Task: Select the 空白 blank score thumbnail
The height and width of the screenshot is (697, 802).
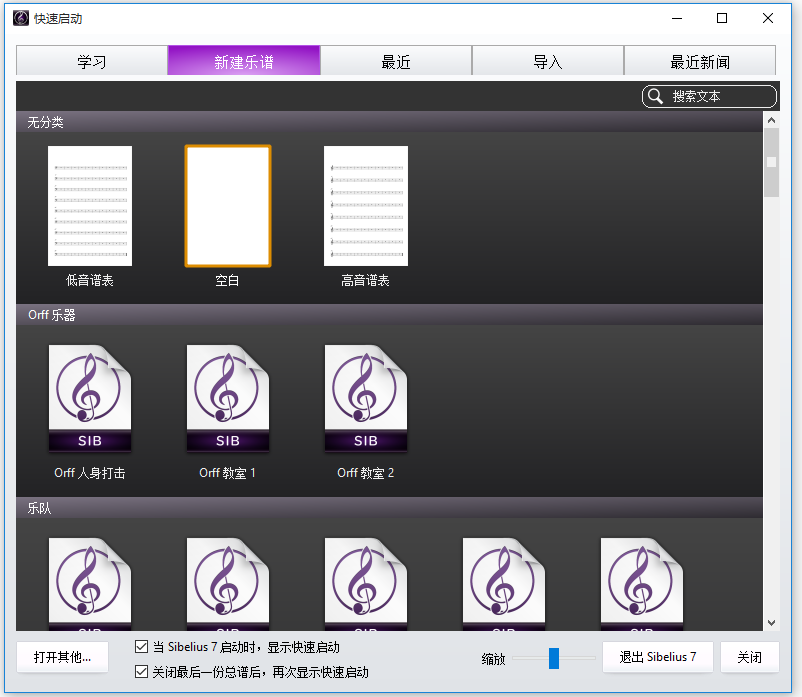Action: (x=227, y=206)
